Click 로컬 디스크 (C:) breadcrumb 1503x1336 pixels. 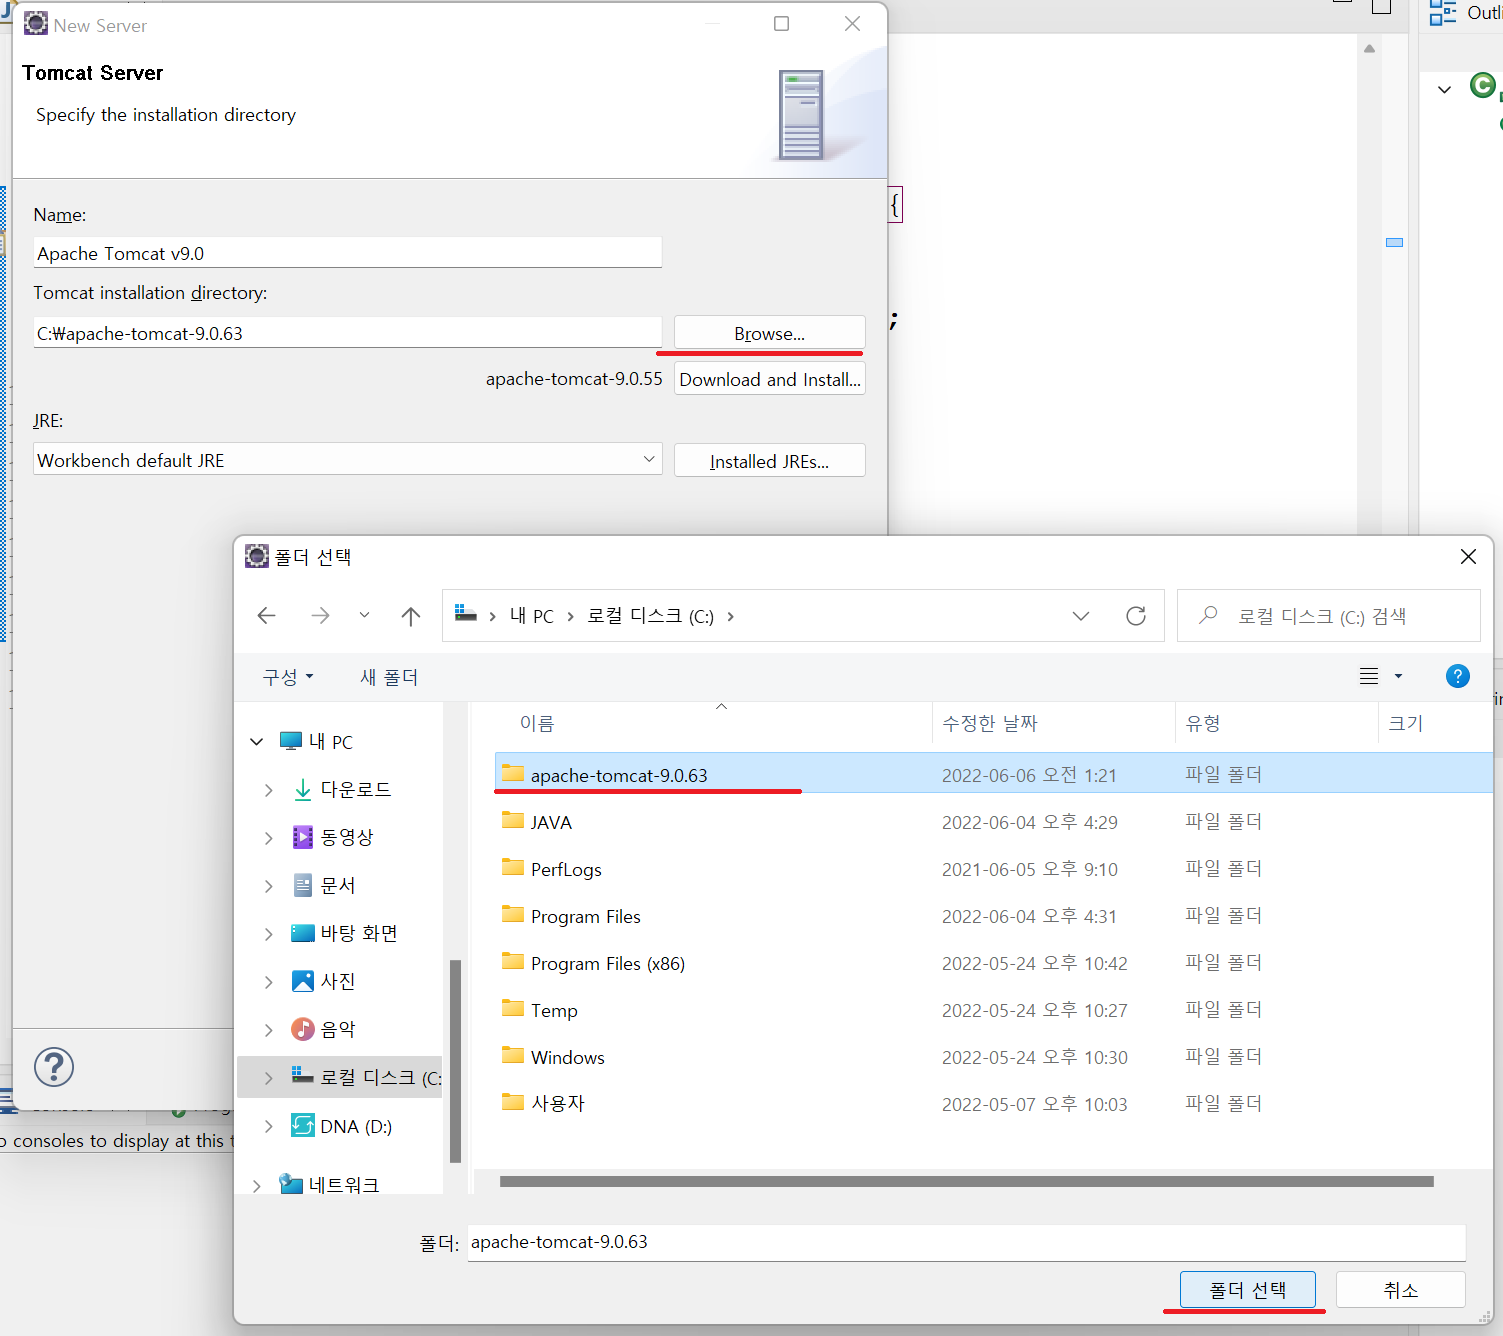pos(650,616)
